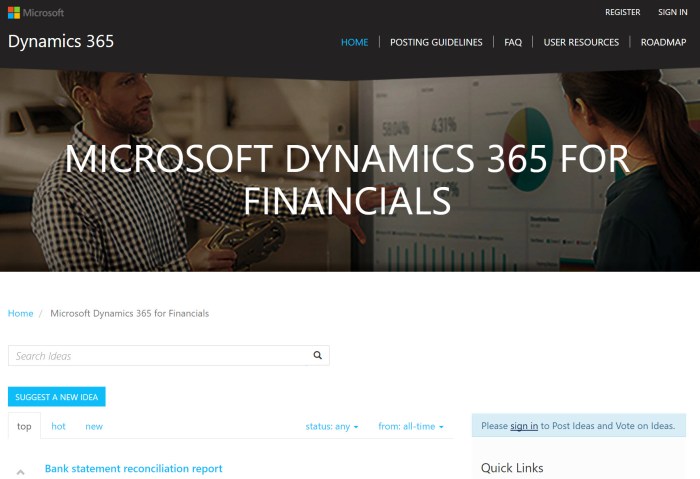This screenshot has height=479, width=700.
Task: Open POSTING GUIDELINES page
Action: pyautogui.click(x=436, y=42)
